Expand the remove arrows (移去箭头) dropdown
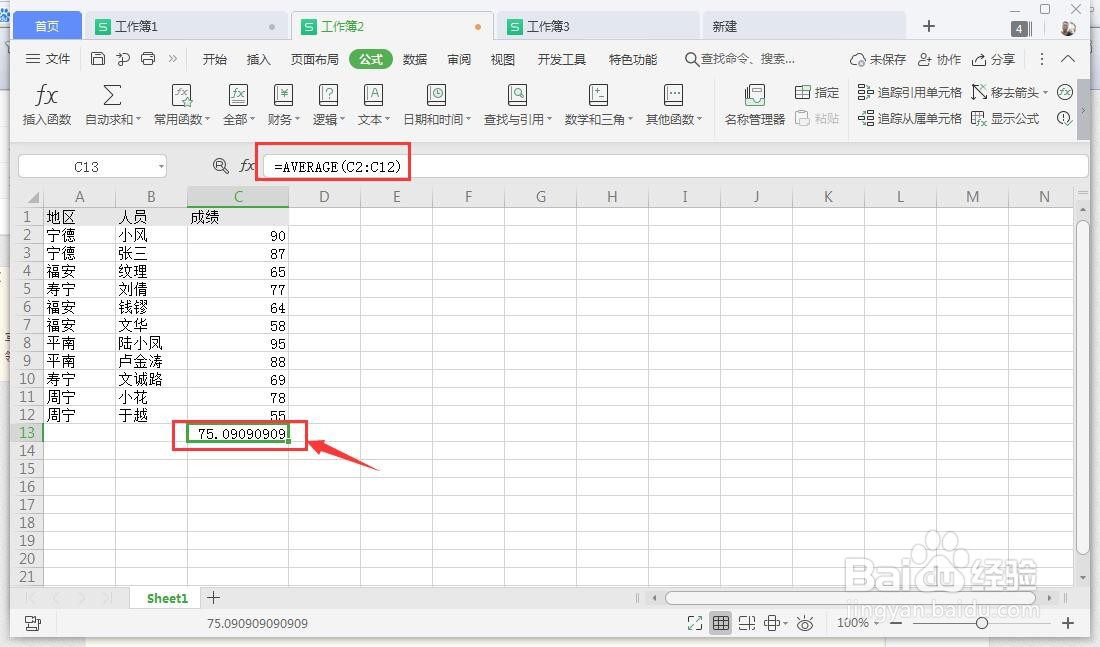 click(x=1045, y=93)
